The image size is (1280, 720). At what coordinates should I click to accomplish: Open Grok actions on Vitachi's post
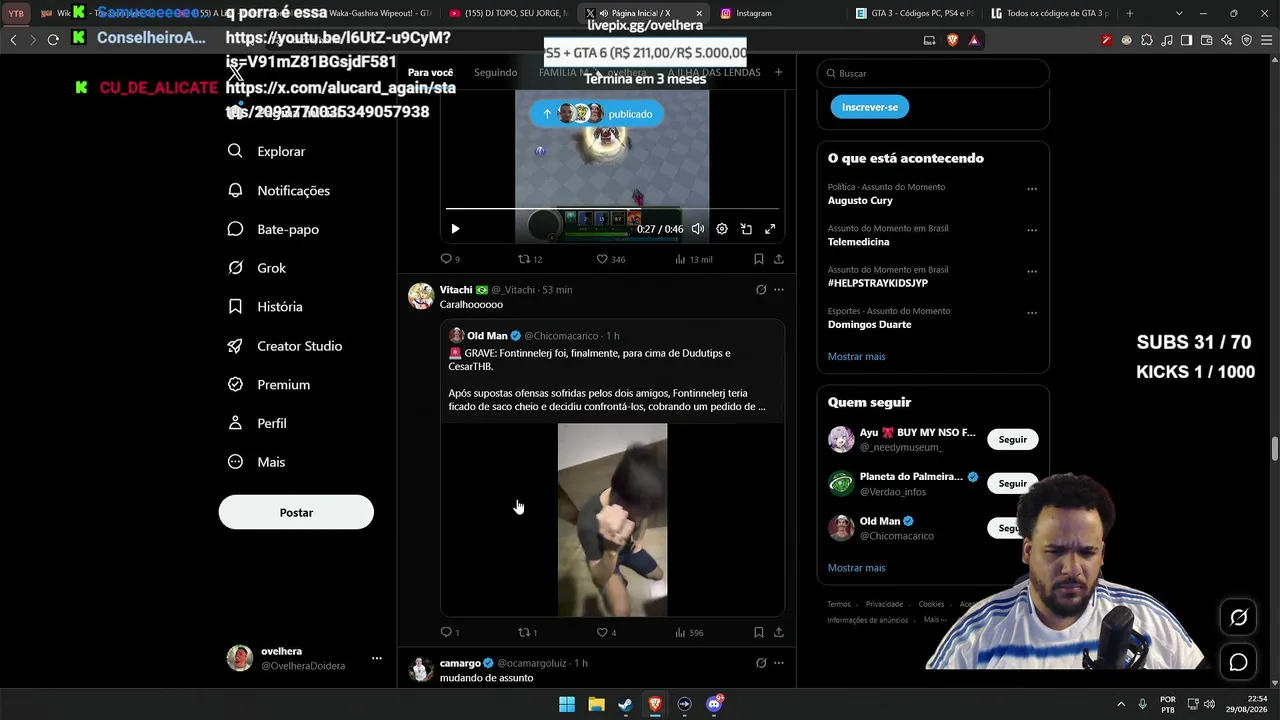(761, 290)
